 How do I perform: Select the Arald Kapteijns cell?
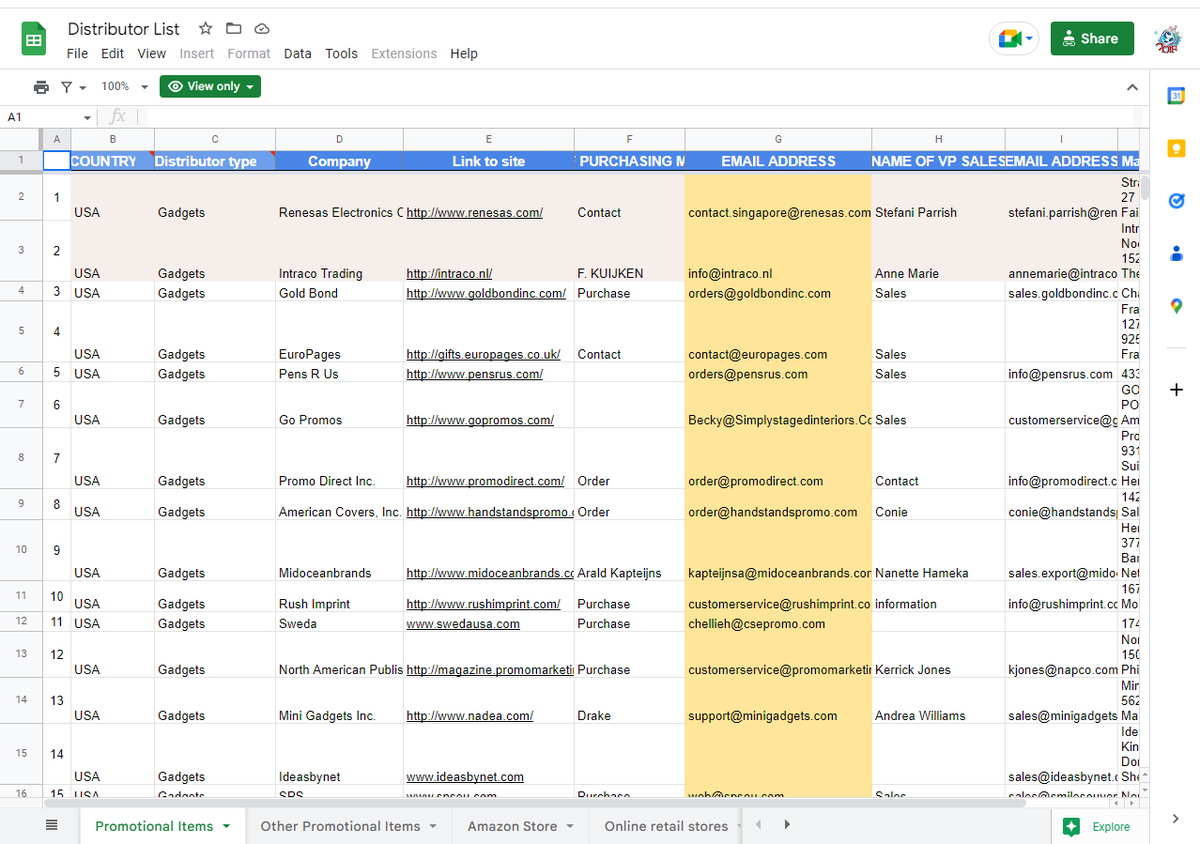629,550
